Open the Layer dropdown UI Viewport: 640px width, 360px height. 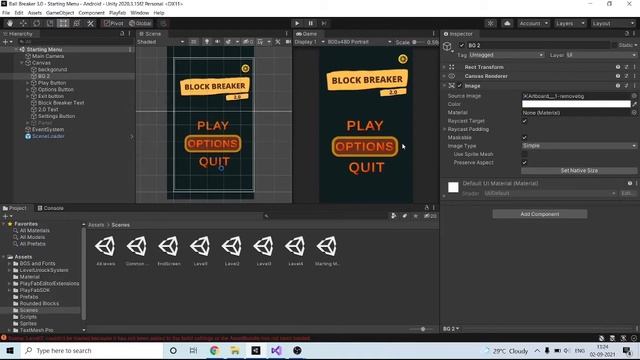tap(601, 55)
